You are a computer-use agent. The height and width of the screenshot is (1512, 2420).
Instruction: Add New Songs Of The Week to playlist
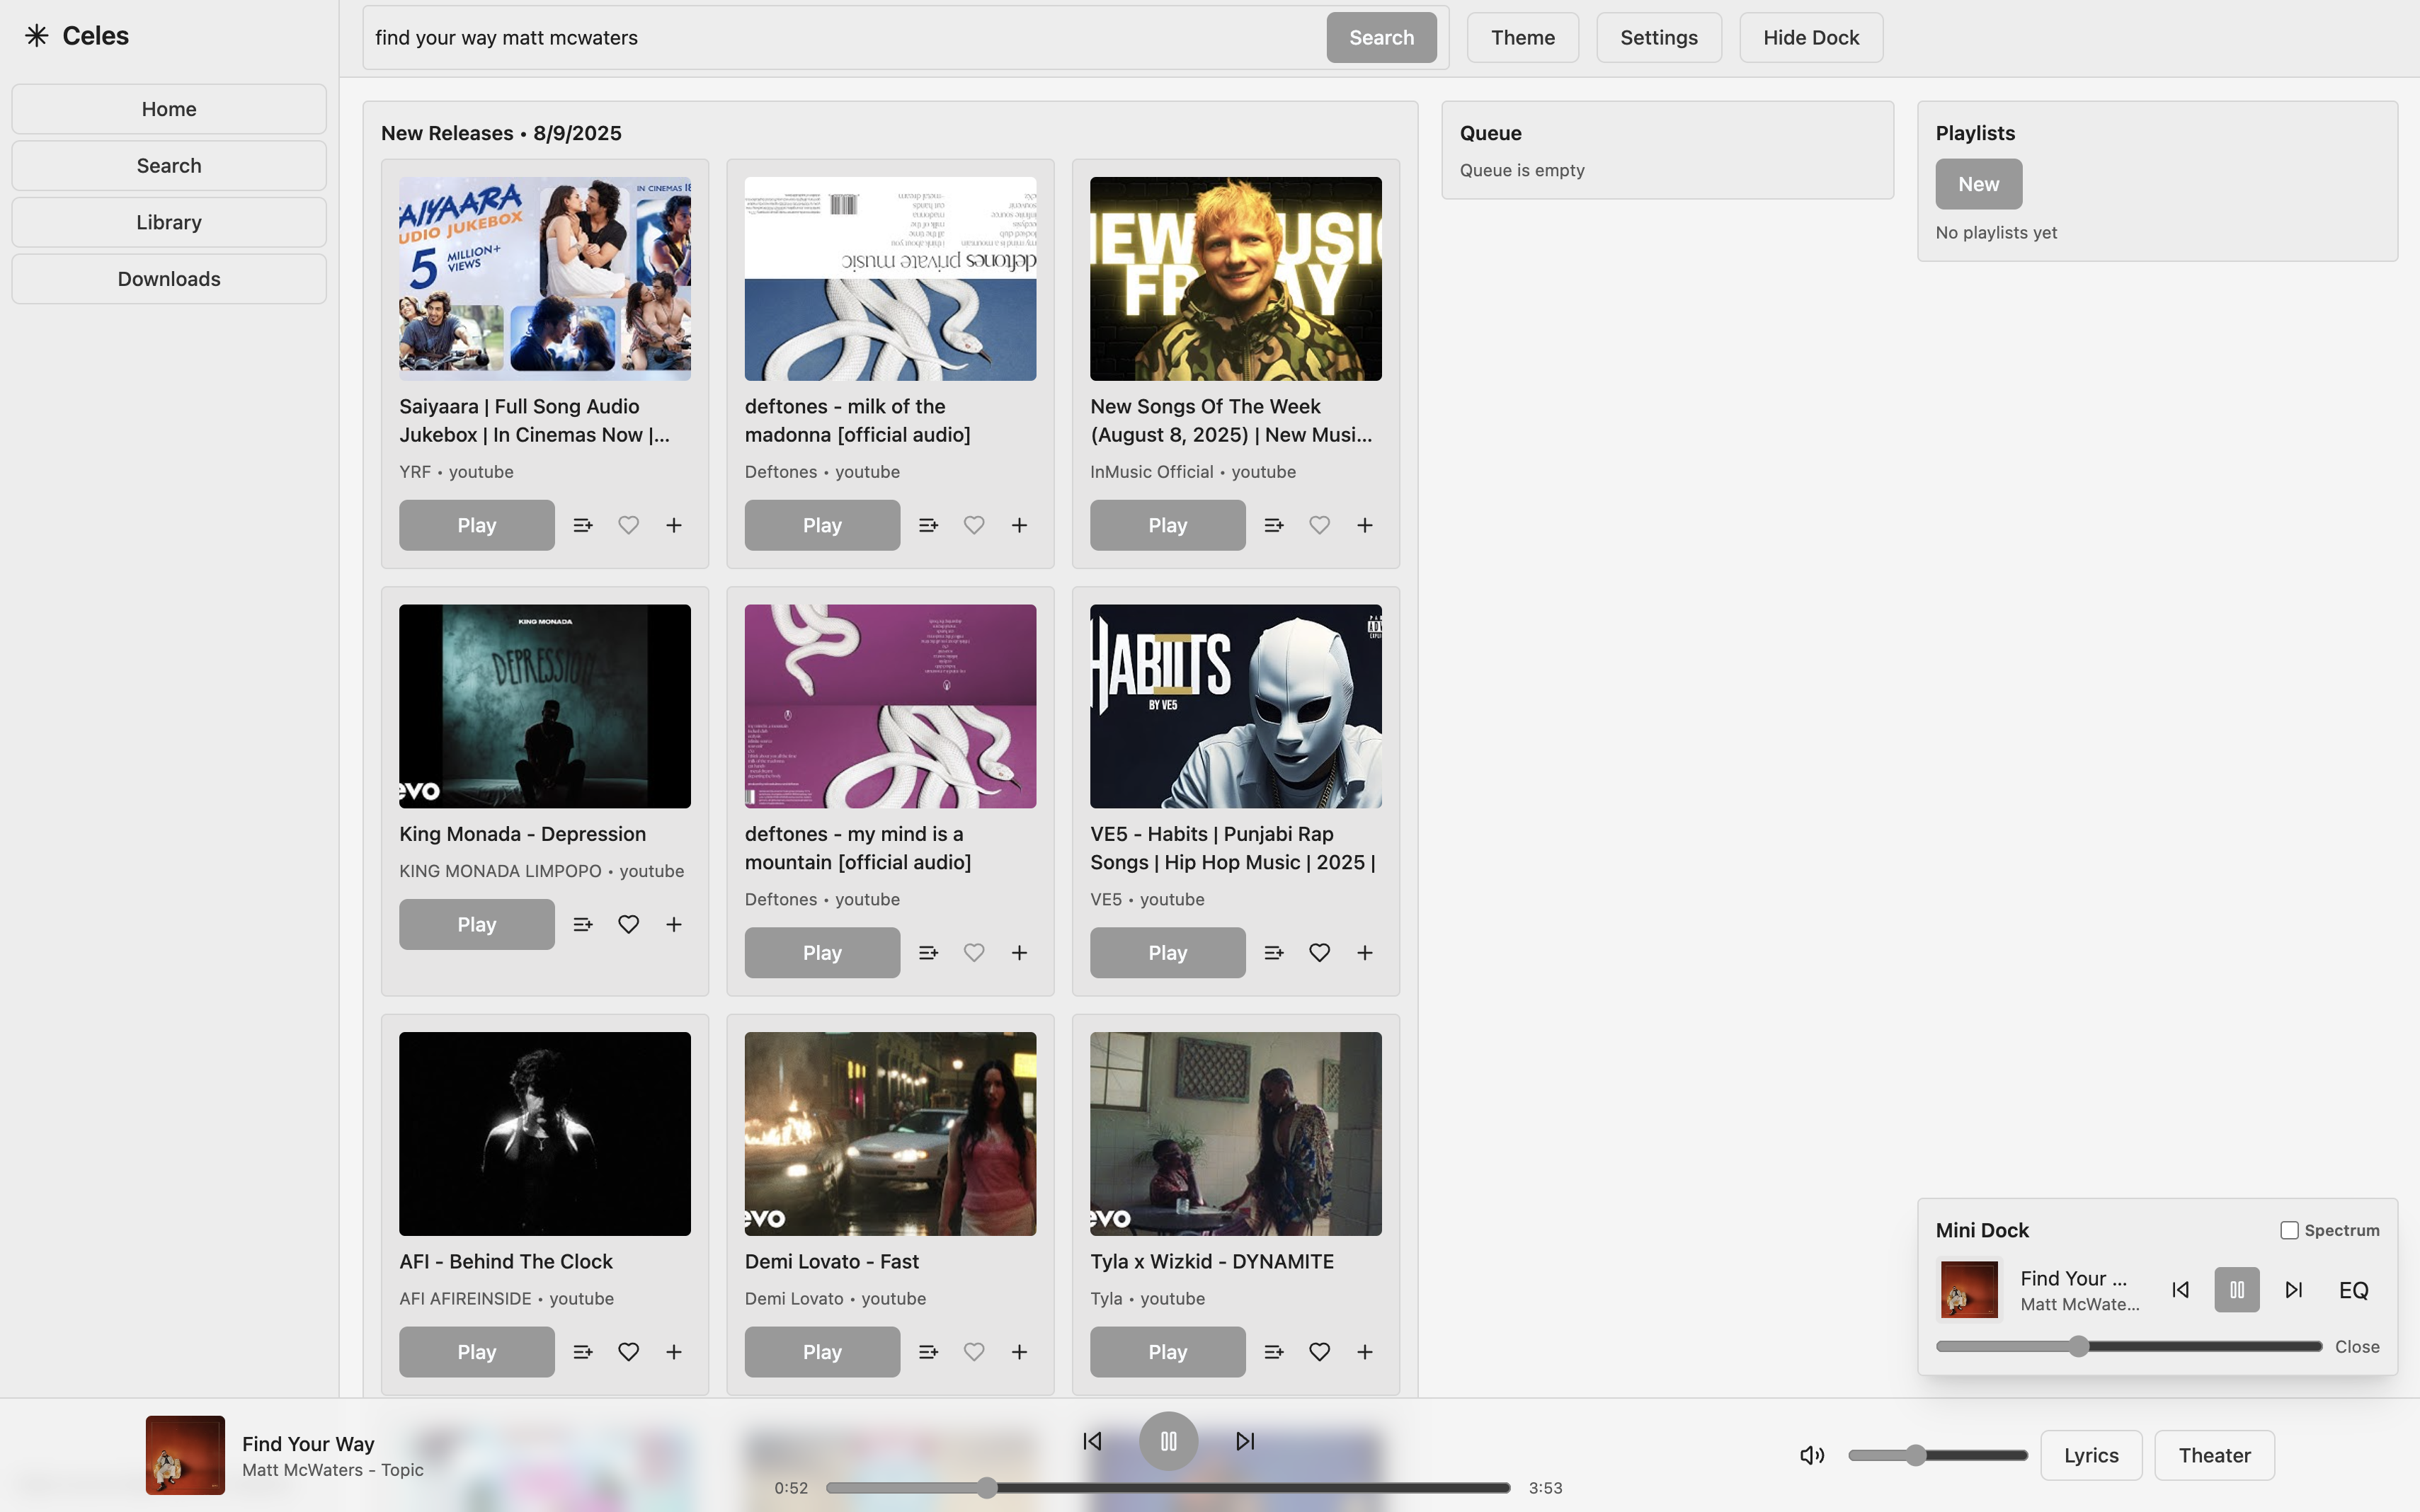[x=1365, y=525]
